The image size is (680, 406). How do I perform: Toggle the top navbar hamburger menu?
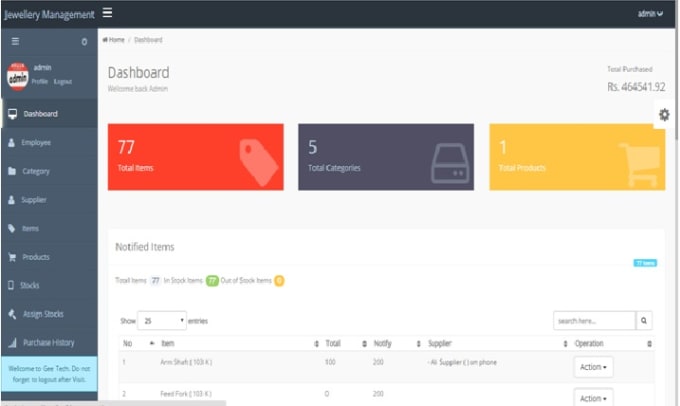[107, 13]
